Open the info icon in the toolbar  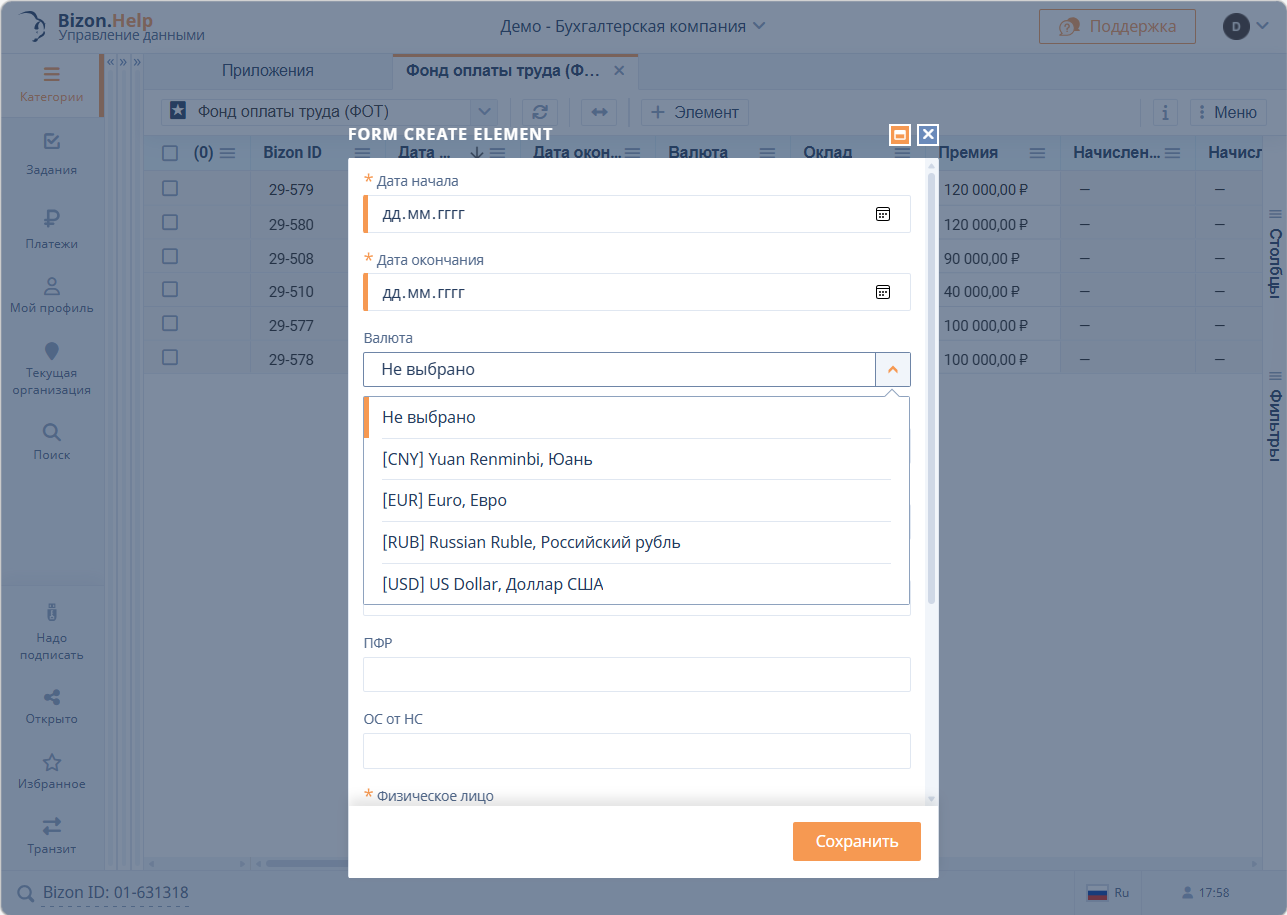(x=1165, y=112)
